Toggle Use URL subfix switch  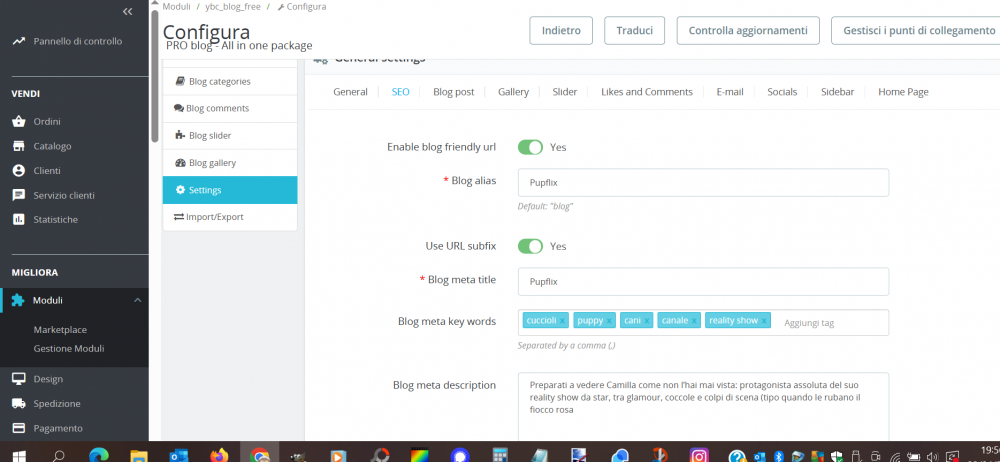[x=530, y=246]
